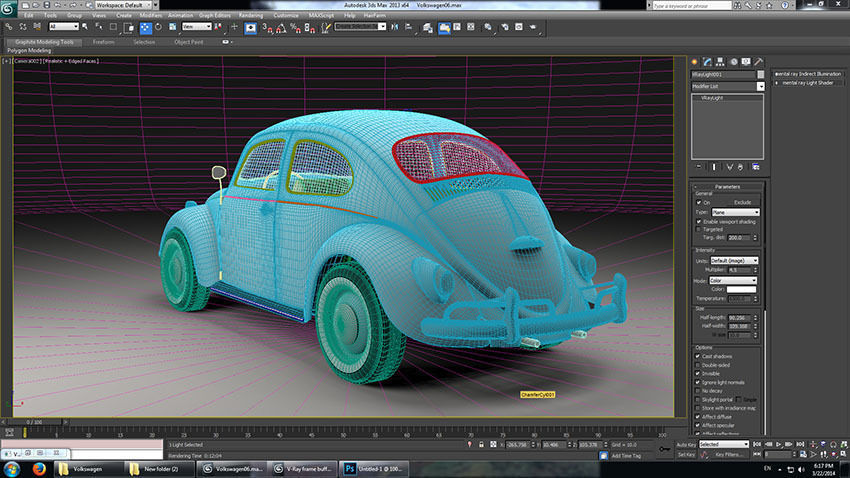
Task: Open the 3ds Max application menu logo
Action: 8,9
